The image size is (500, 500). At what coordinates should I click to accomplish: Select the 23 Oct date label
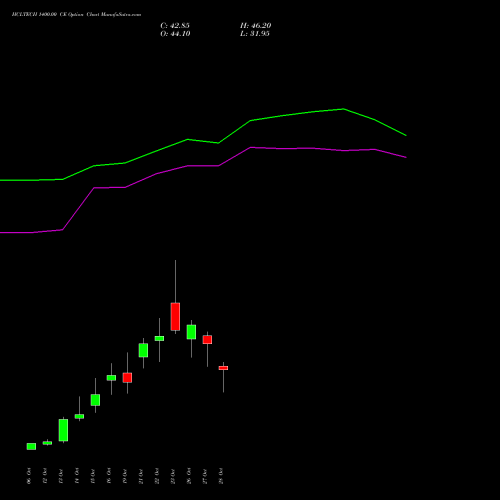click(173, 476)
